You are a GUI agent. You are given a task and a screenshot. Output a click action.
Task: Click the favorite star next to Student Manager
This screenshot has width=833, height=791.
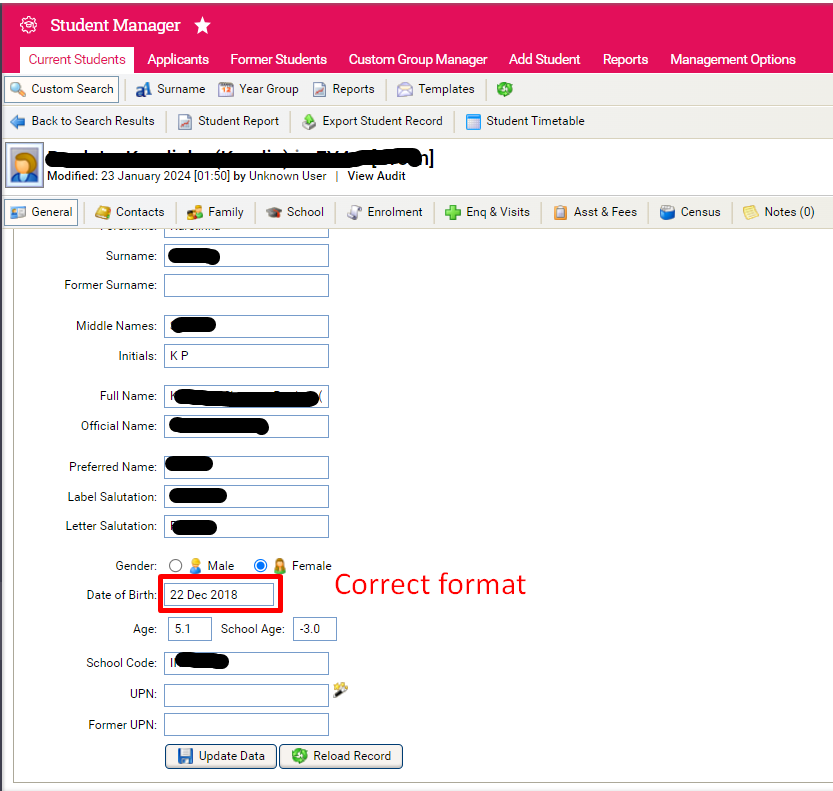[x=203, y=25]
